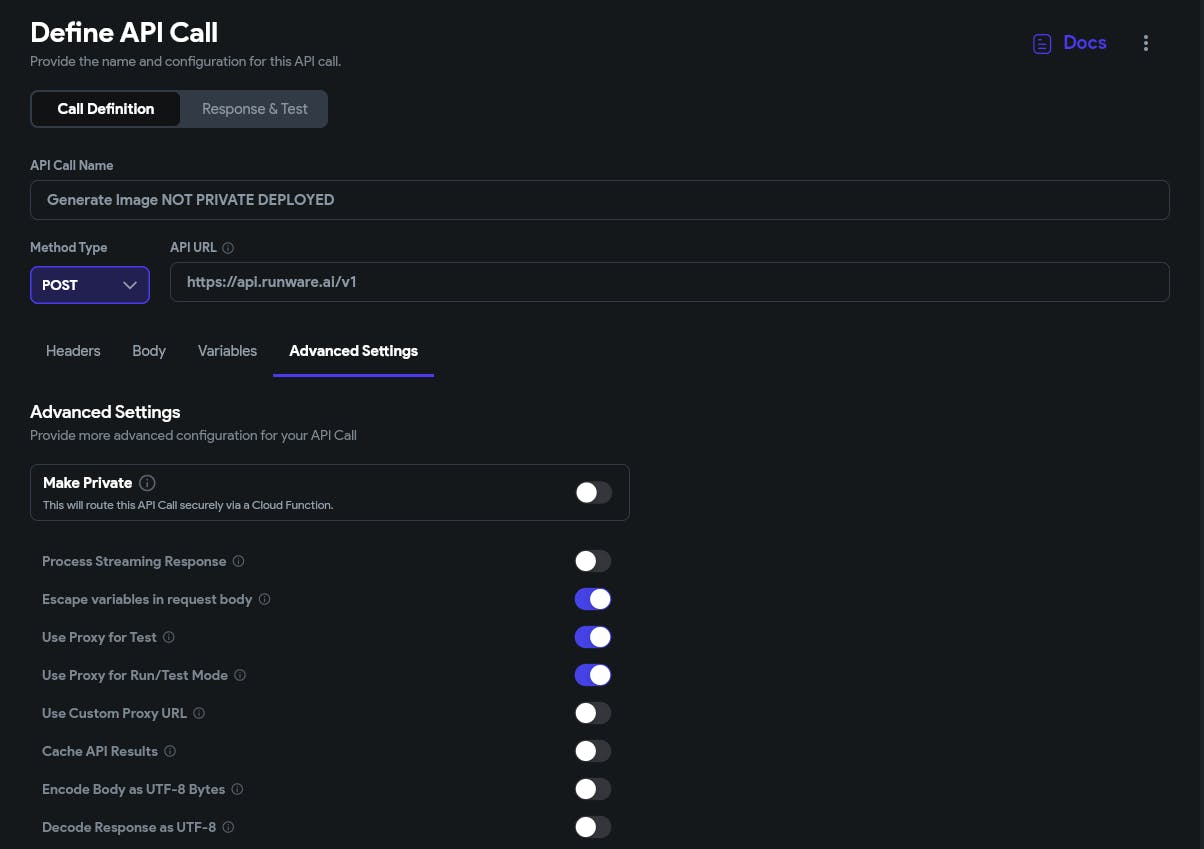This screenshot has width=1204, height=849.
Task: Click the info icon beside Make Private
Action: [x=147, y=483]
